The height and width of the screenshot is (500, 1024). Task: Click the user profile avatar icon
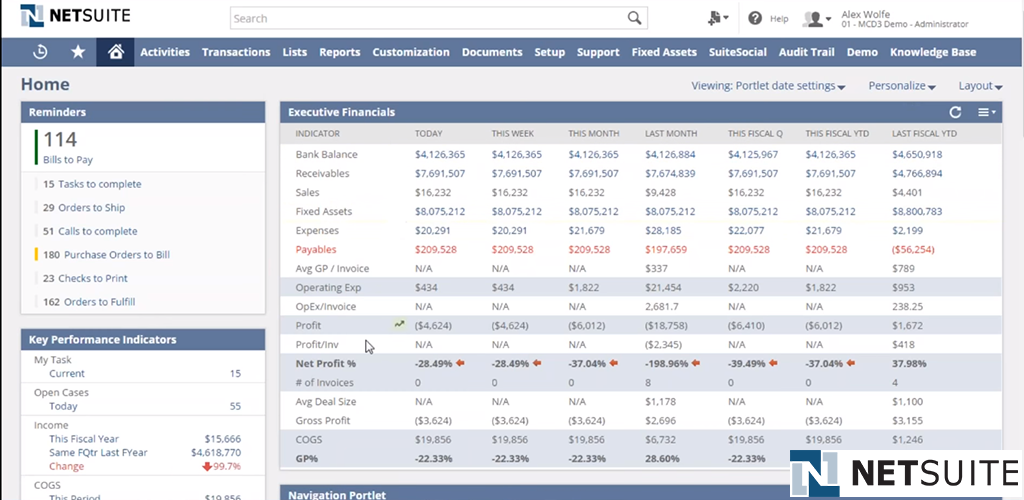pos(815,18)
